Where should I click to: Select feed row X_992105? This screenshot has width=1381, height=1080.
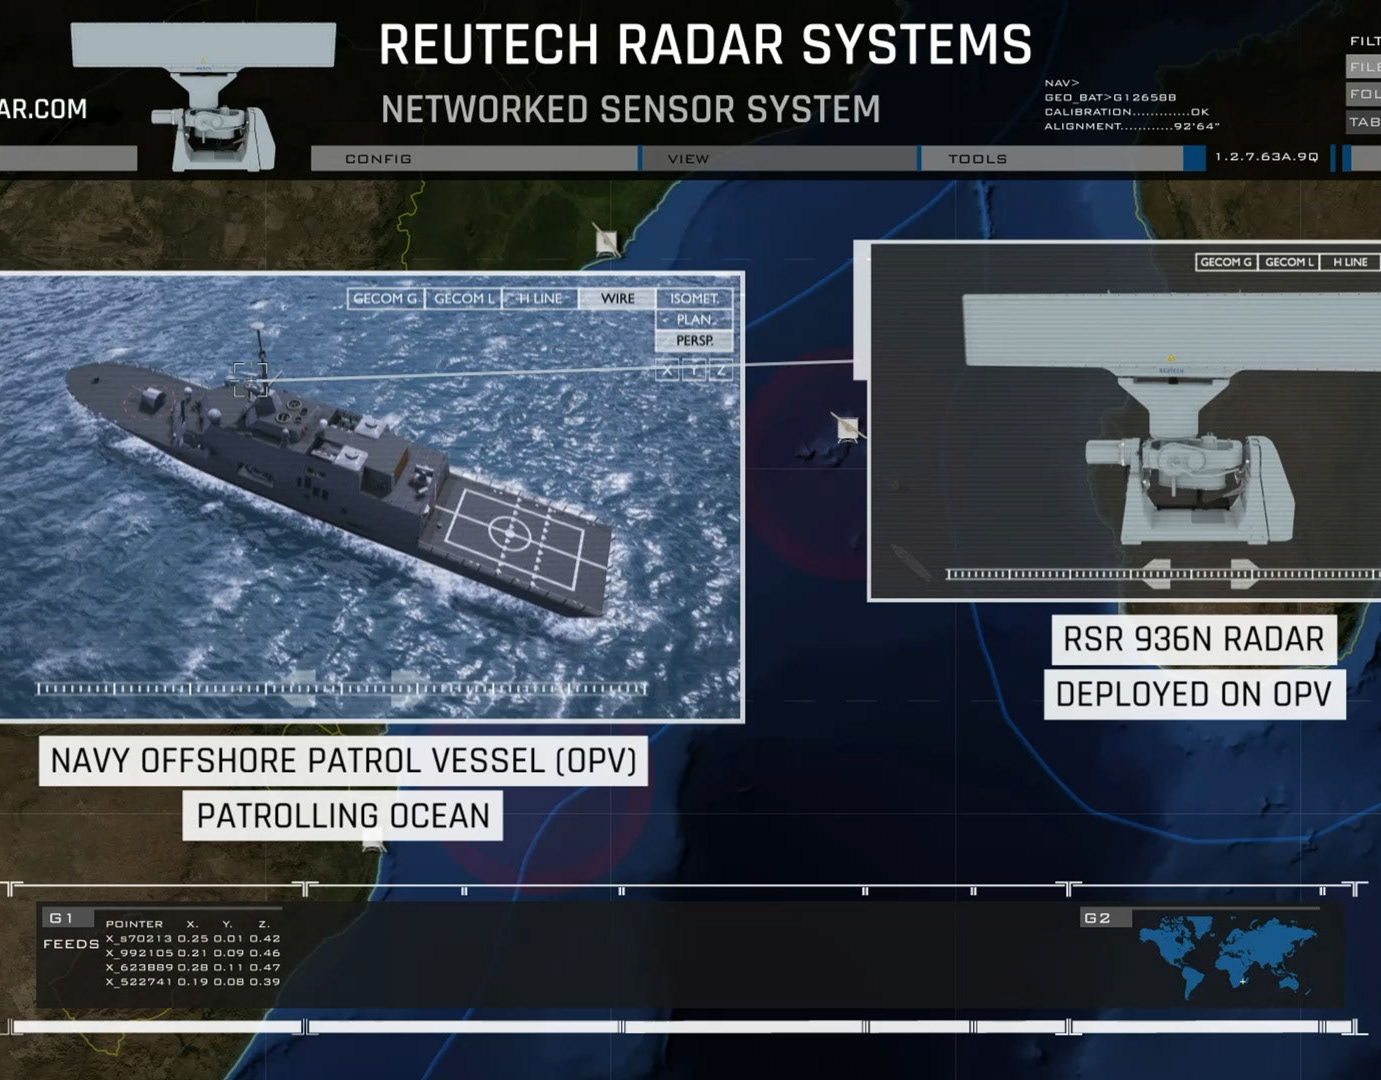pos(193,953)
